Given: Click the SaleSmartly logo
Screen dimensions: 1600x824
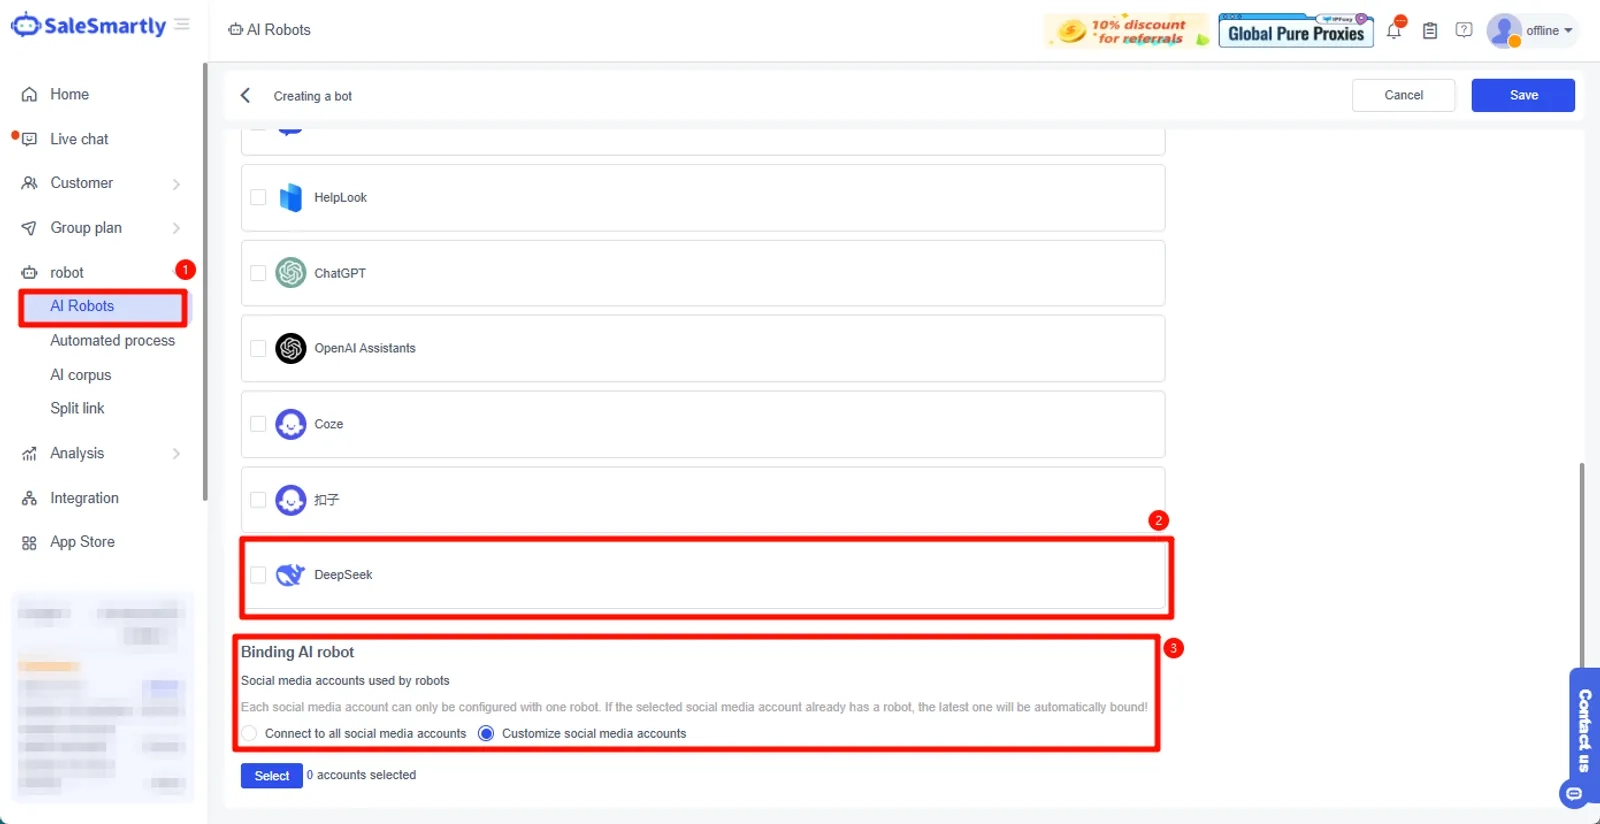Looking at the screenshot, I should tap(88, 26).
